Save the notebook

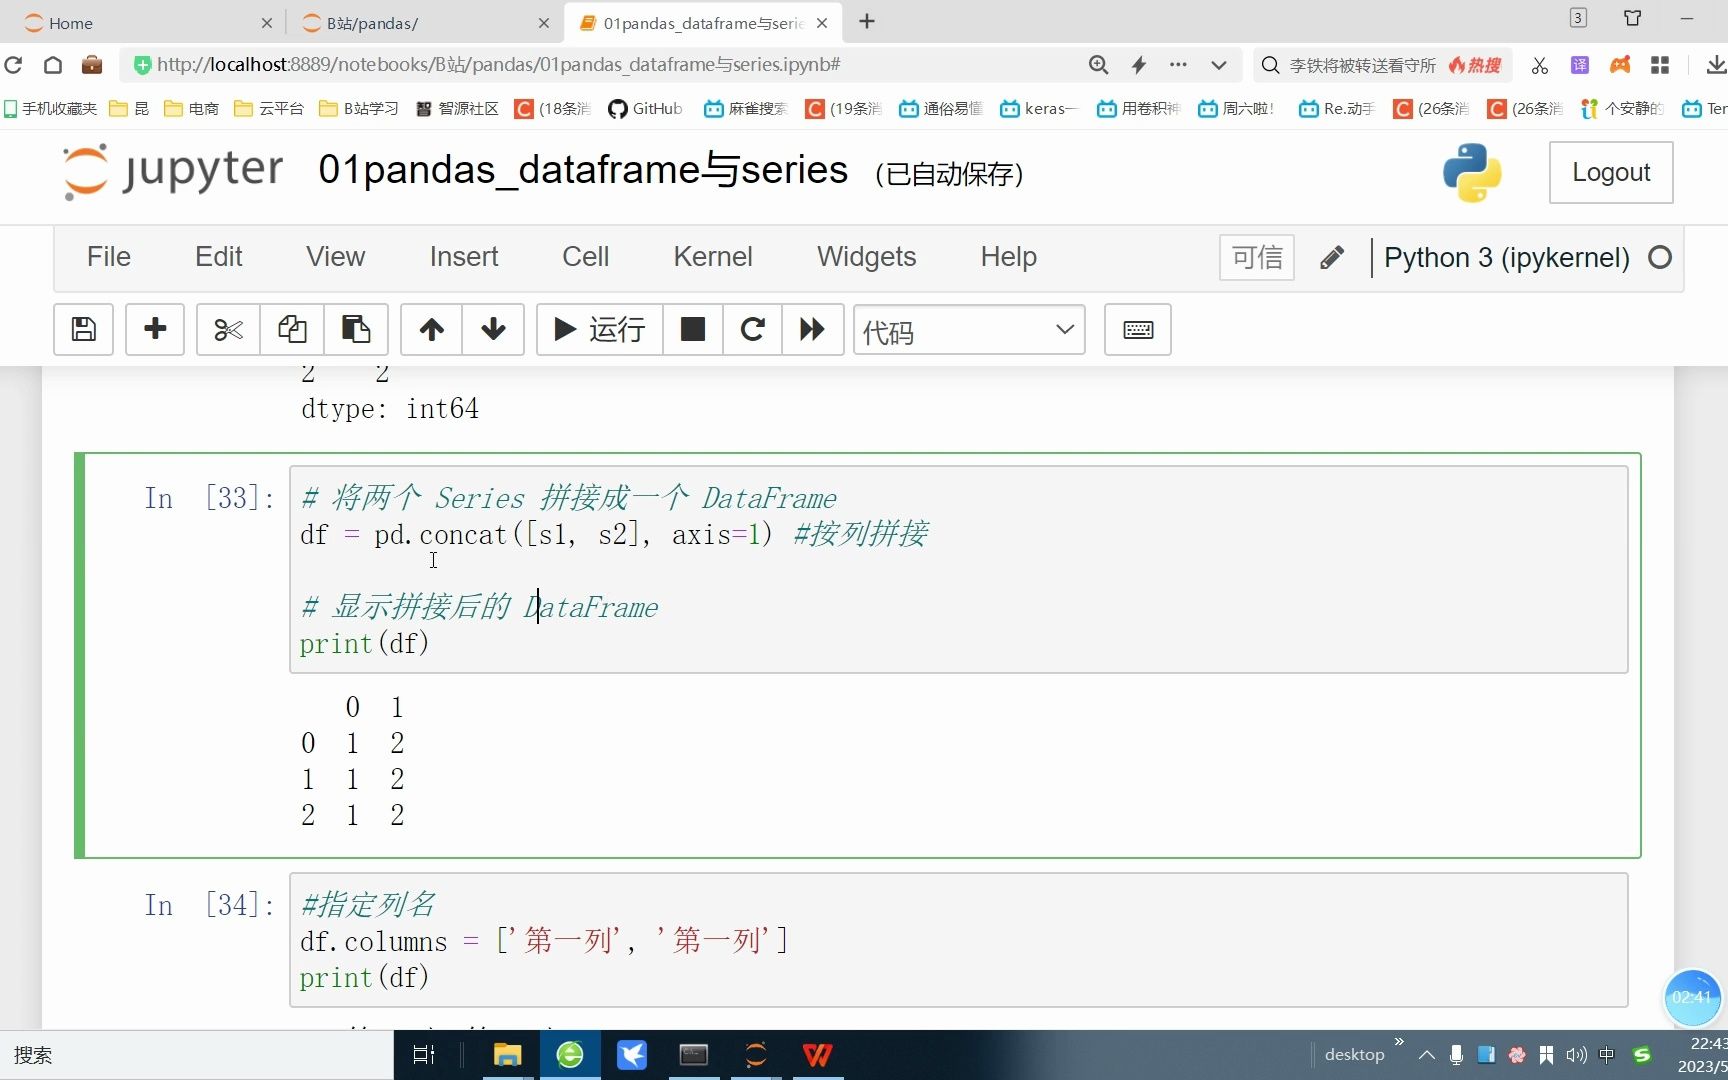(83, 329)
